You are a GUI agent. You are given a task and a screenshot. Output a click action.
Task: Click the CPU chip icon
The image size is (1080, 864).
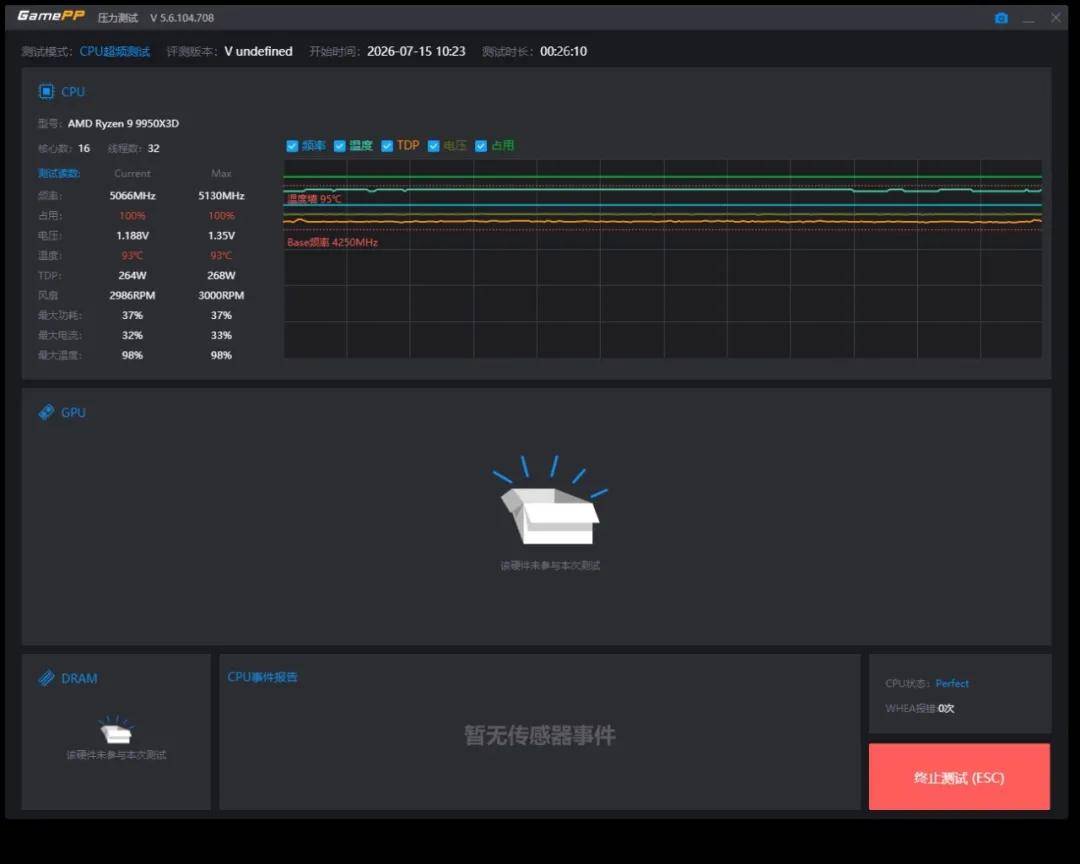pyautogui.click(x=46, y=92)
